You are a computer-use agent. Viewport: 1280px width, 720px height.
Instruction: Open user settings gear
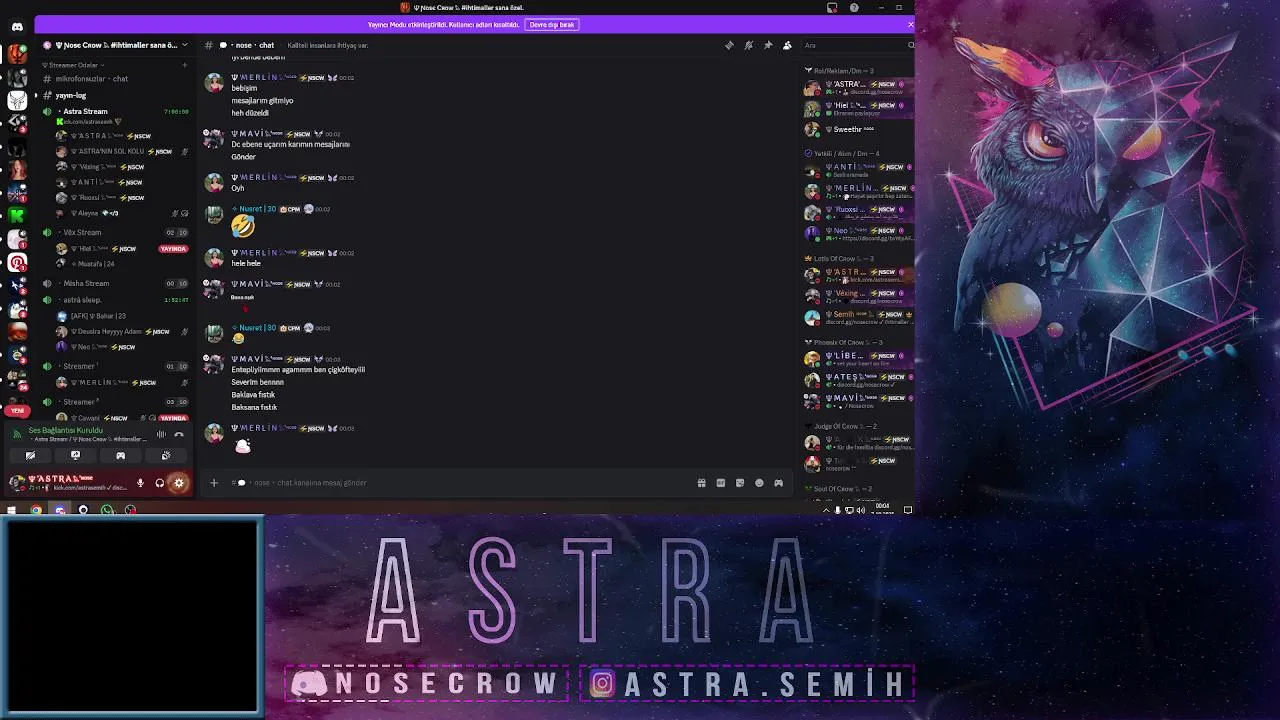(x=179, y=483)
